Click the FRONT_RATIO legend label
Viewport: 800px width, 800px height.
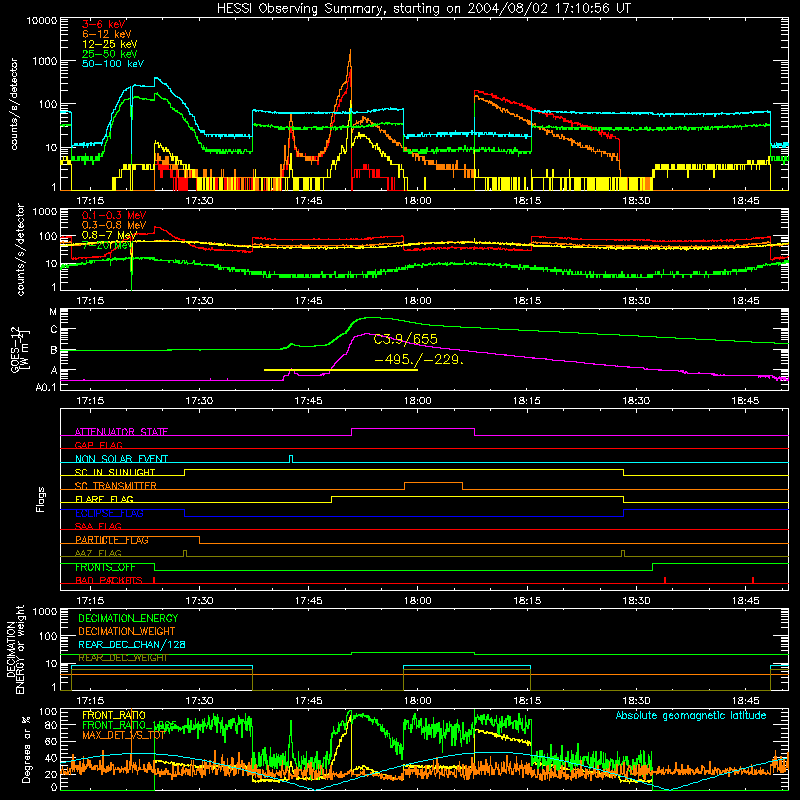pos(113,715)
